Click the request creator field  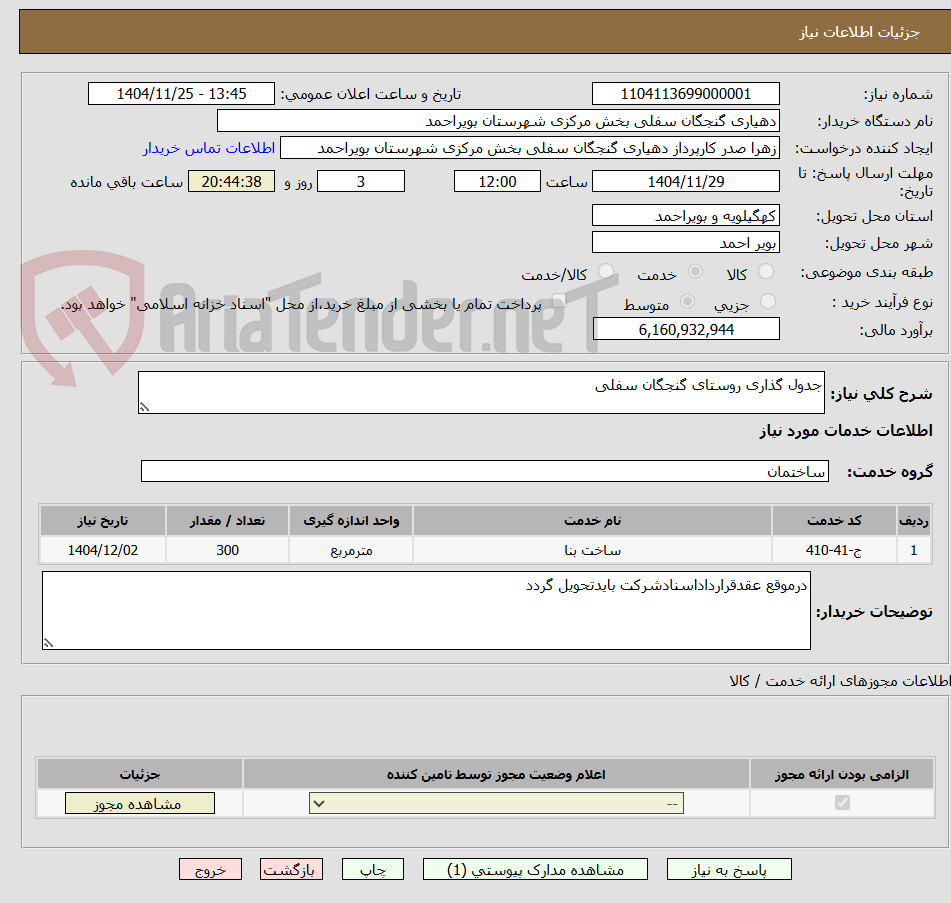tap(529, 148)
